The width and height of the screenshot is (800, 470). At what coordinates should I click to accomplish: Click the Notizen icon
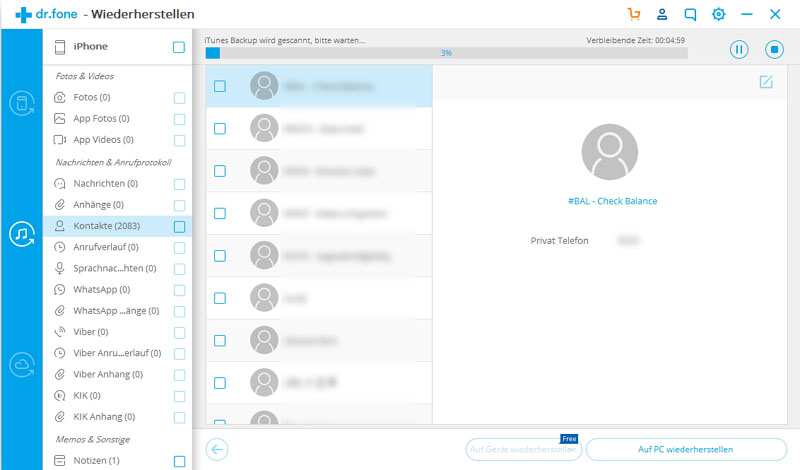[60, 460]
